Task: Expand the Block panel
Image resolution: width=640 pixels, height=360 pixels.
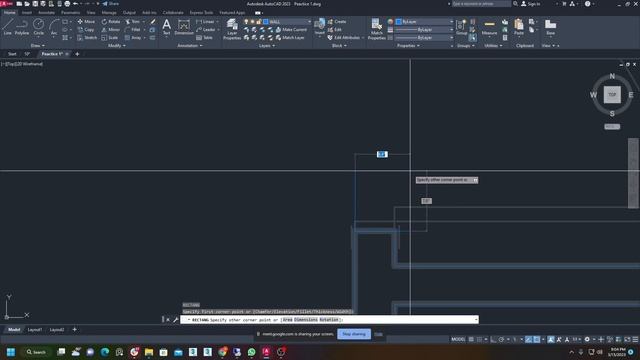Action: (x=339, y=46)
